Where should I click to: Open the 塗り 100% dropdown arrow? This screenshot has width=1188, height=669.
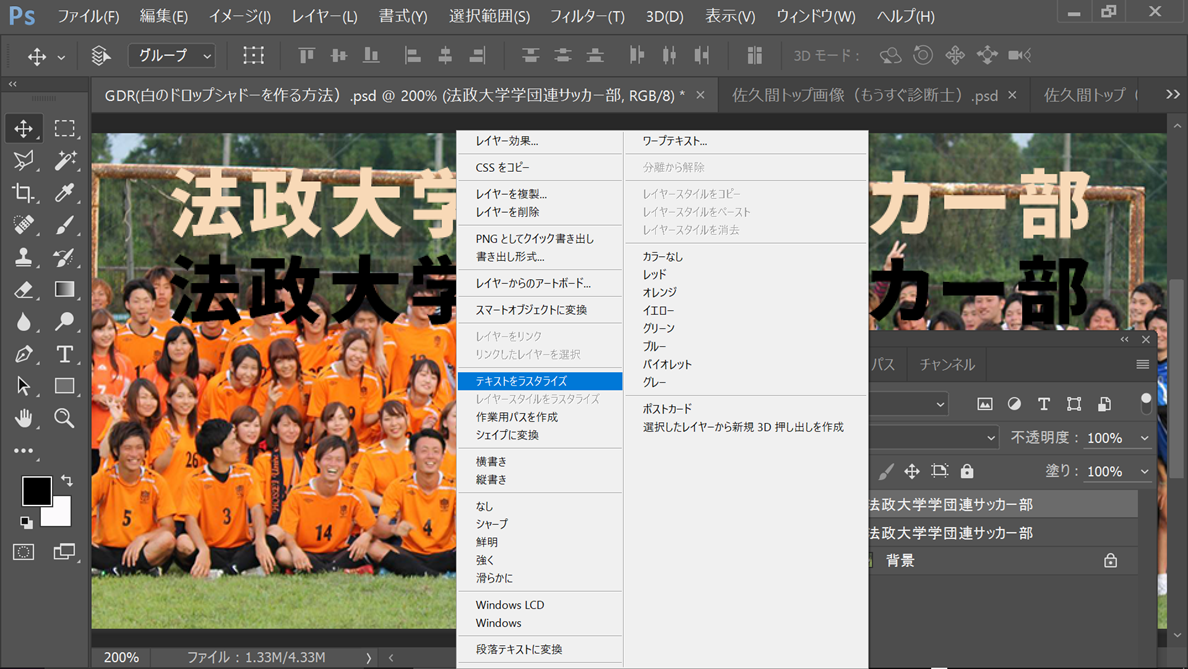click(x=1144, y=471)
